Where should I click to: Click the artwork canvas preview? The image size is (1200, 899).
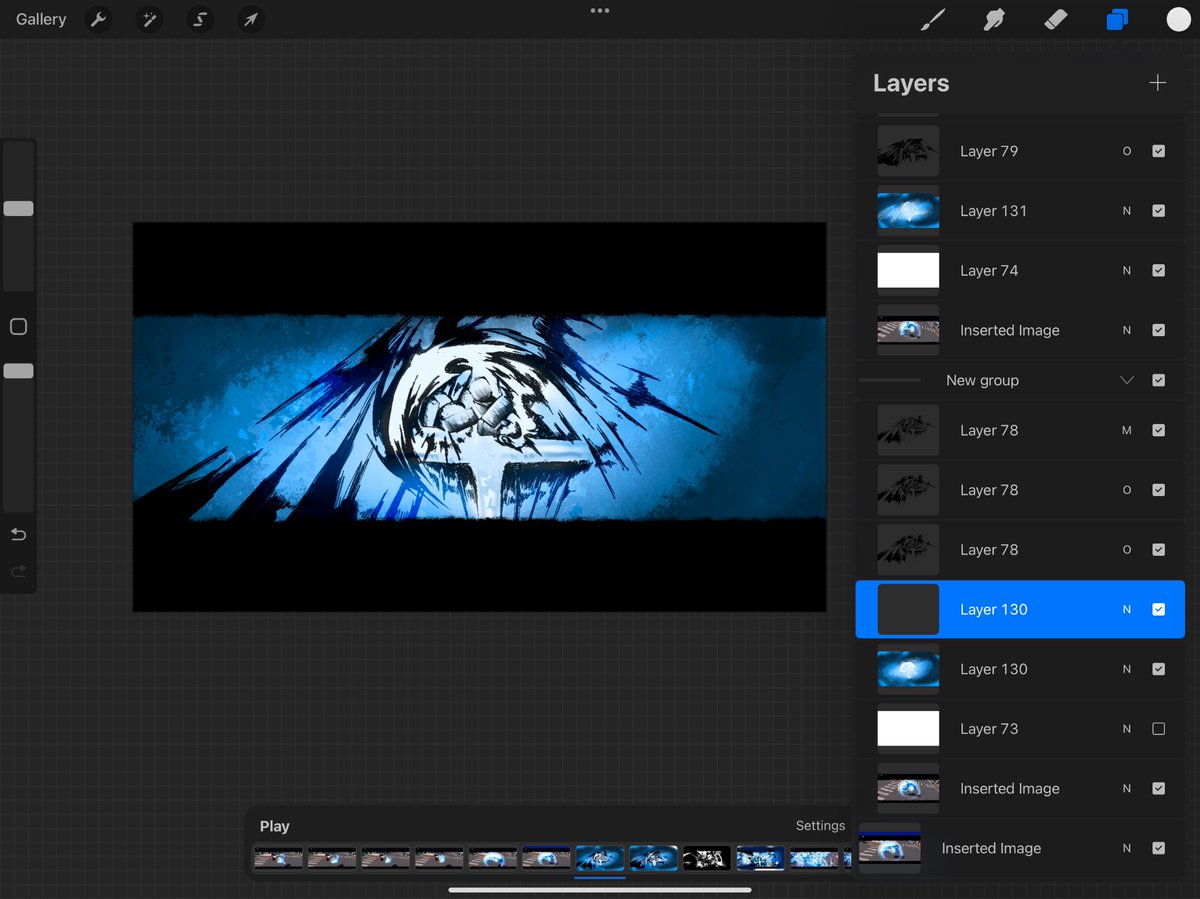479,417
